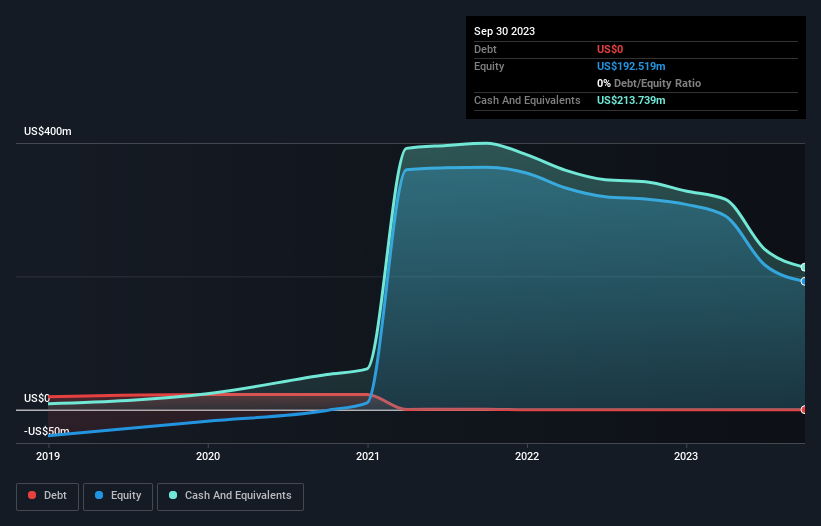This screenshot has height=526, width=821.
Task: Click the red Debt endpoint marker
Action: 804,410
